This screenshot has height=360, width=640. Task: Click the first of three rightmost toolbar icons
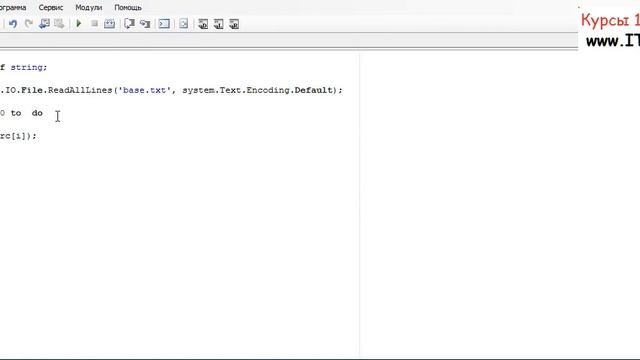coord(203,24)
